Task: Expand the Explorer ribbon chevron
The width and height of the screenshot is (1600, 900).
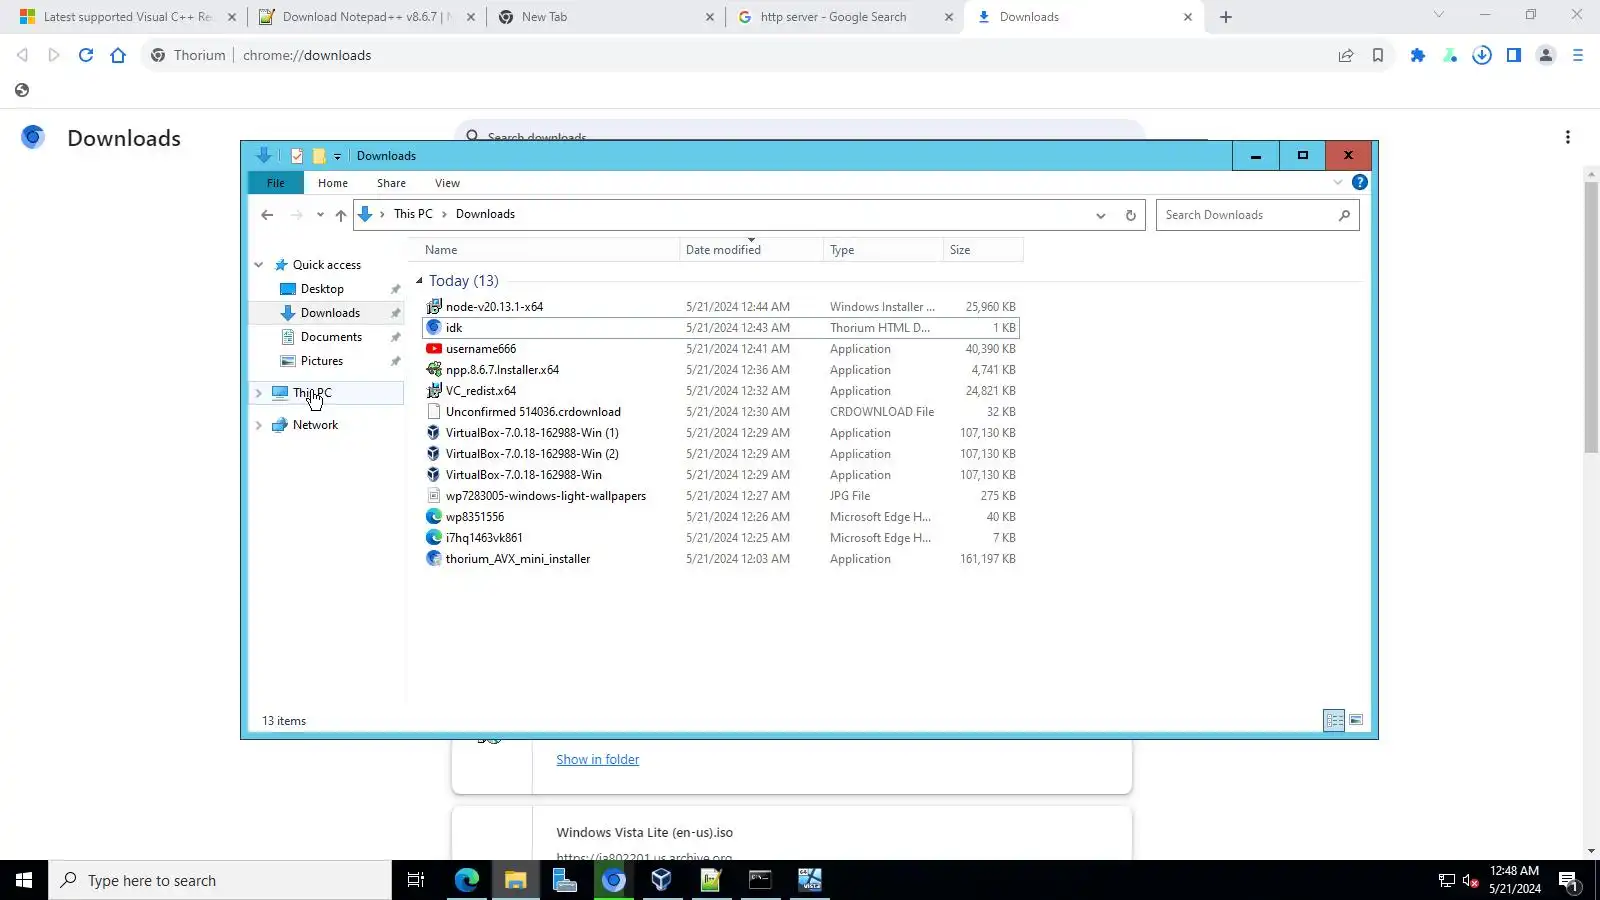Action: [x=1338, y=182]
